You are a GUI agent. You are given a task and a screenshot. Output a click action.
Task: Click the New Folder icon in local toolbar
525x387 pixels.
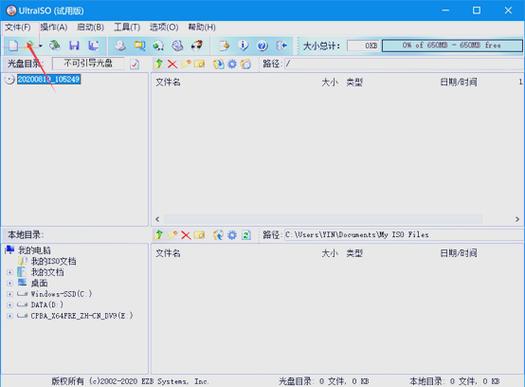(172, 235)
